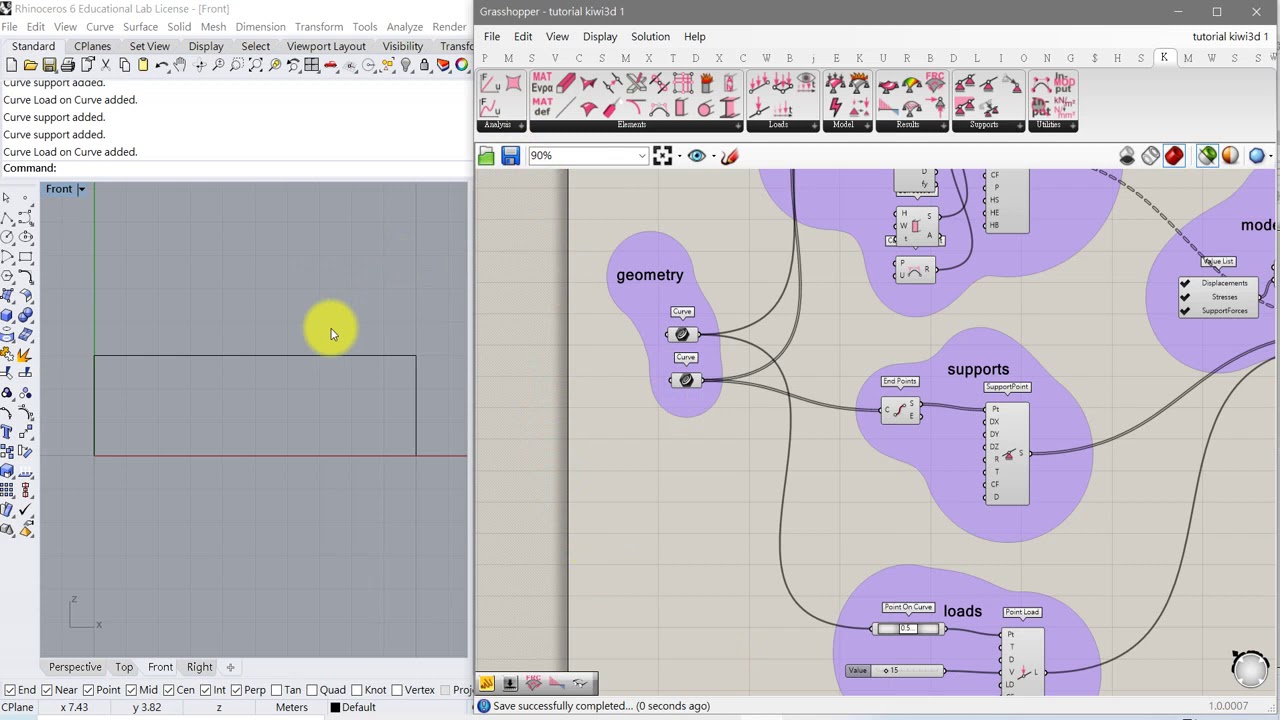Expand the Loads component panel
This screenshot has height=720, width=1280.
(x=814, y=126)
